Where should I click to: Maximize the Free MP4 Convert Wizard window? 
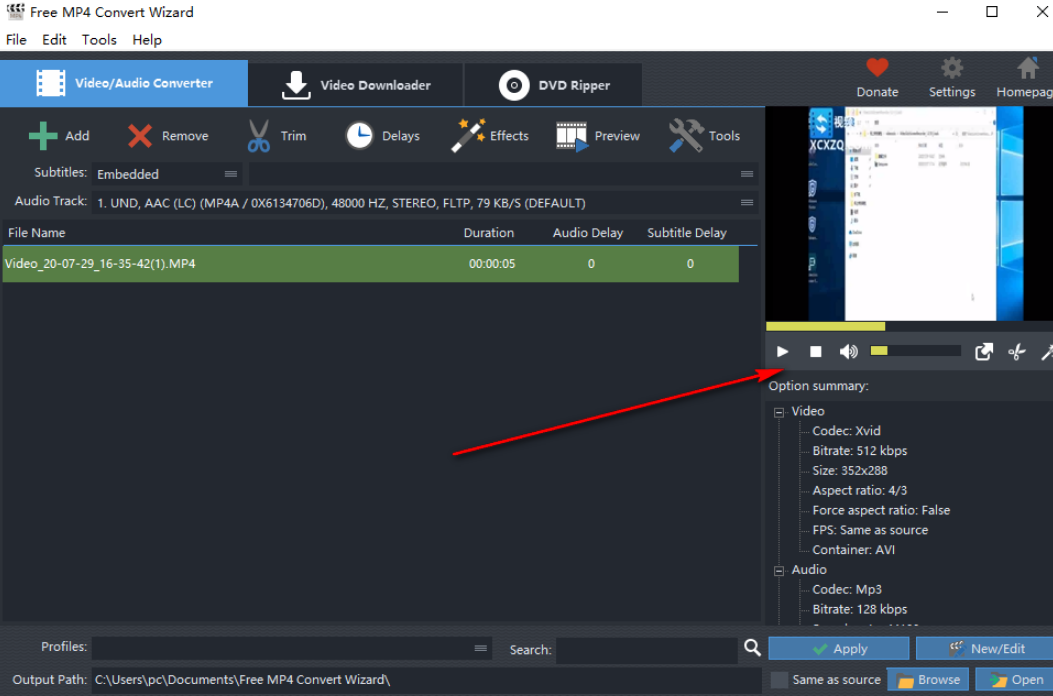coord(992,11)
